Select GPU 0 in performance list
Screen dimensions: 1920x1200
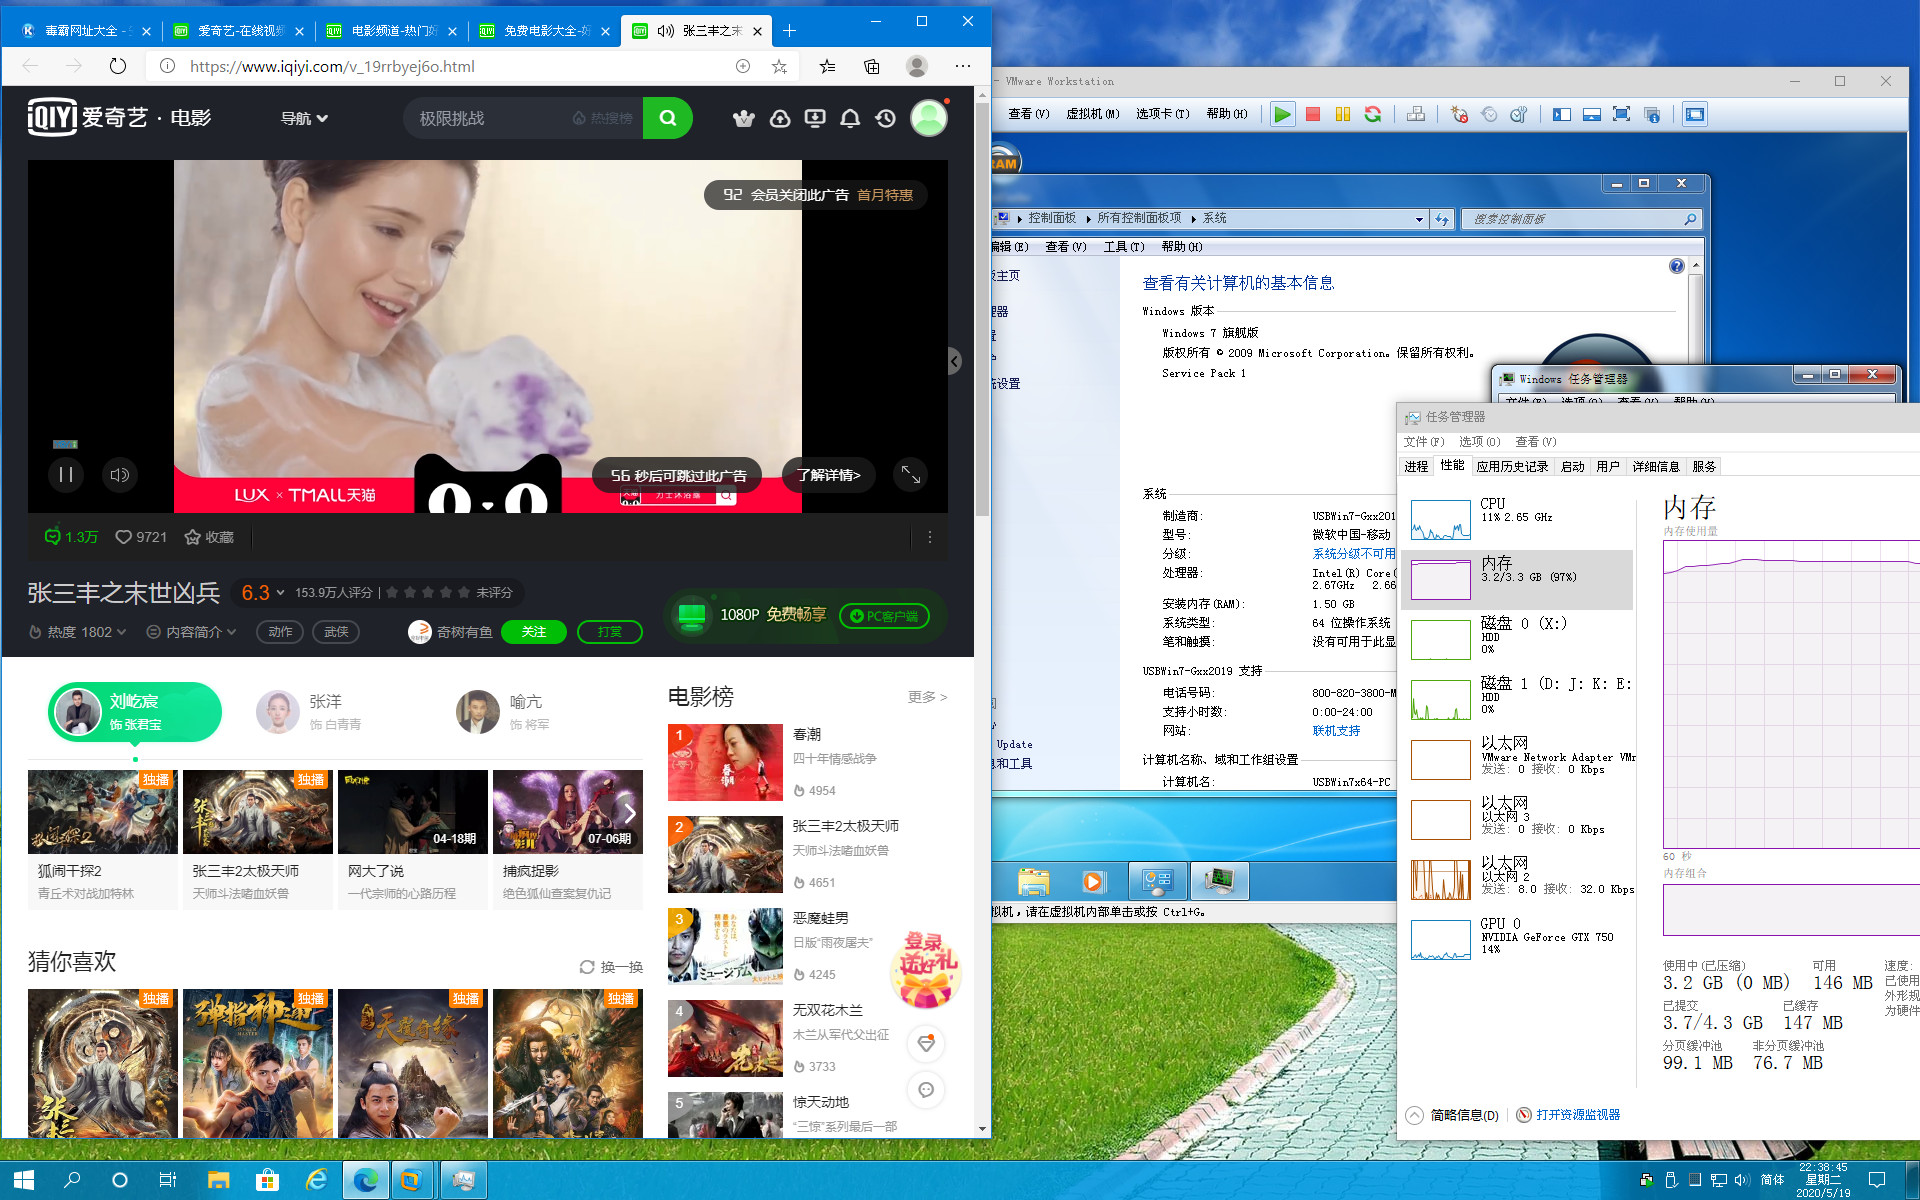pos(1519,938)
